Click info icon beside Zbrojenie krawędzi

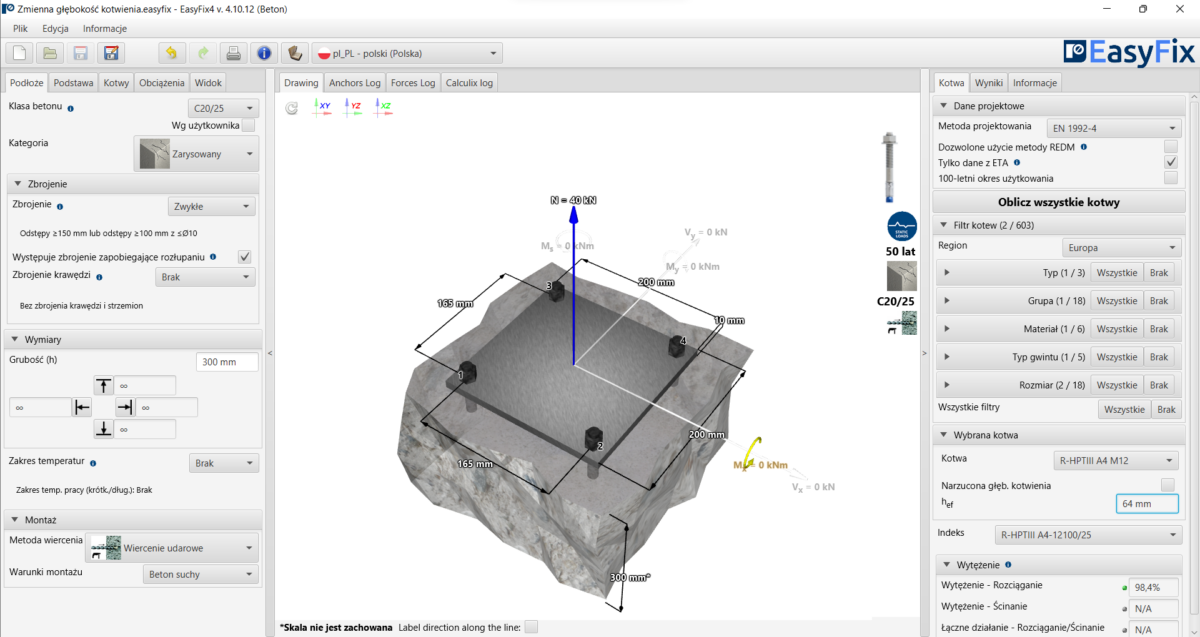(x=100, y=276)
